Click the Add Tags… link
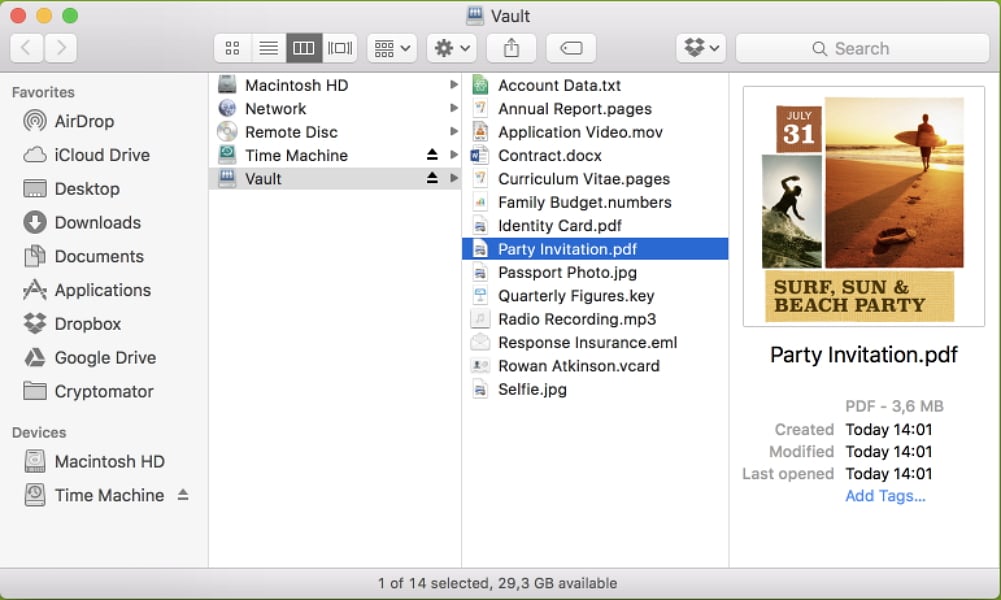 [885, 496]
